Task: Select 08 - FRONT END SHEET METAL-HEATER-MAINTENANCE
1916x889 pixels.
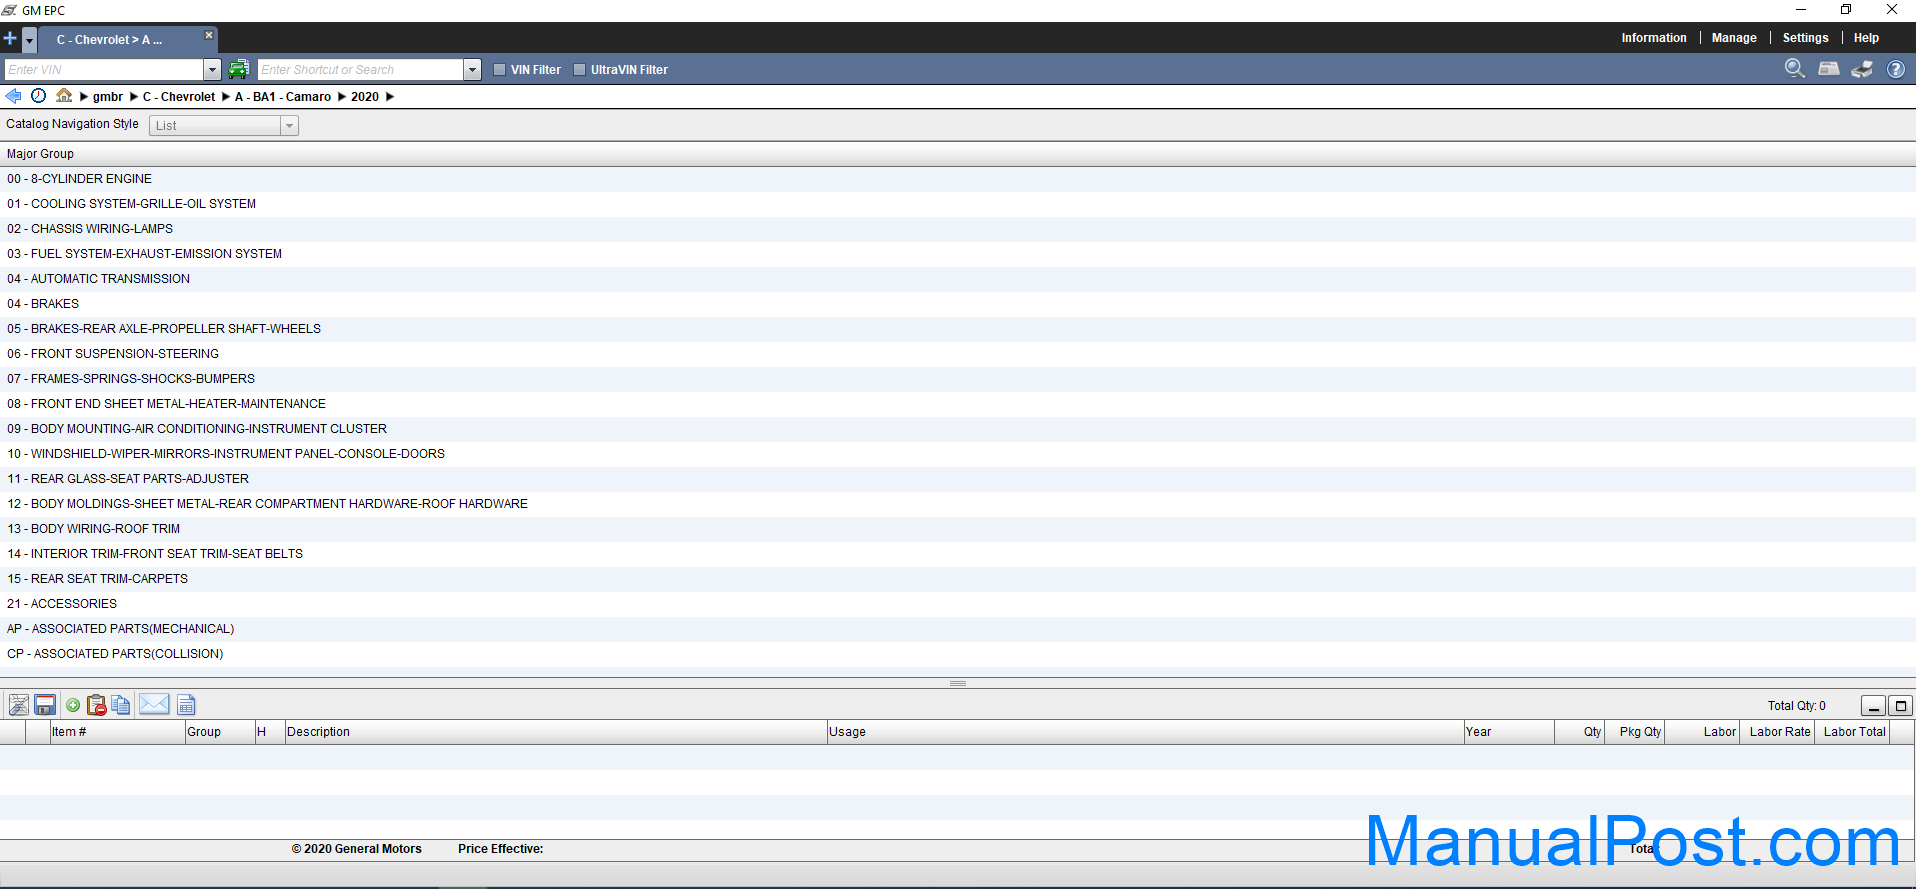Action: 958,404
